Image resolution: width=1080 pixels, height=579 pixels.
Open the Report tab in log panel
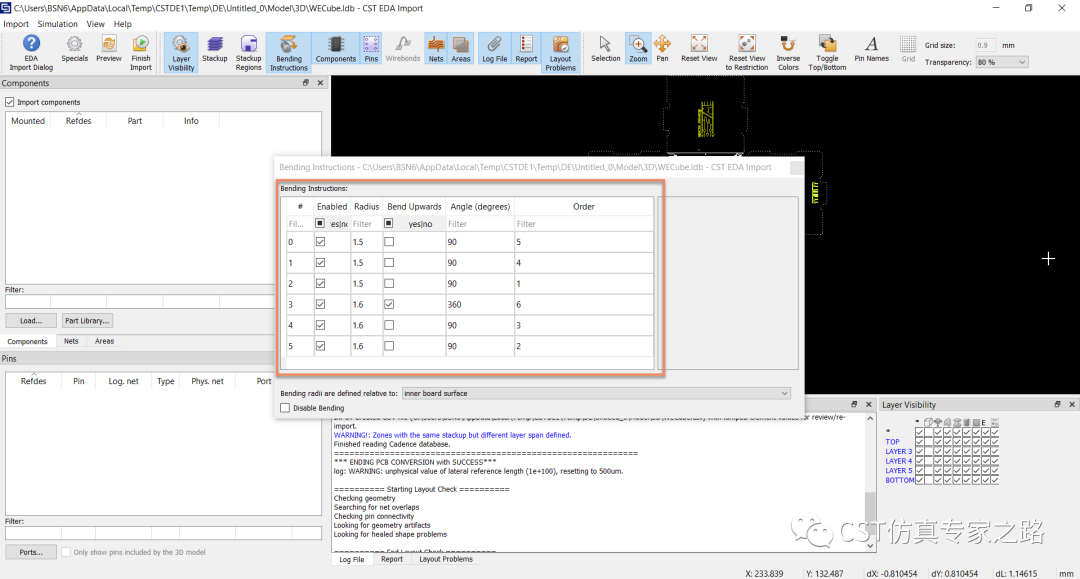click(x=392, y=559)
